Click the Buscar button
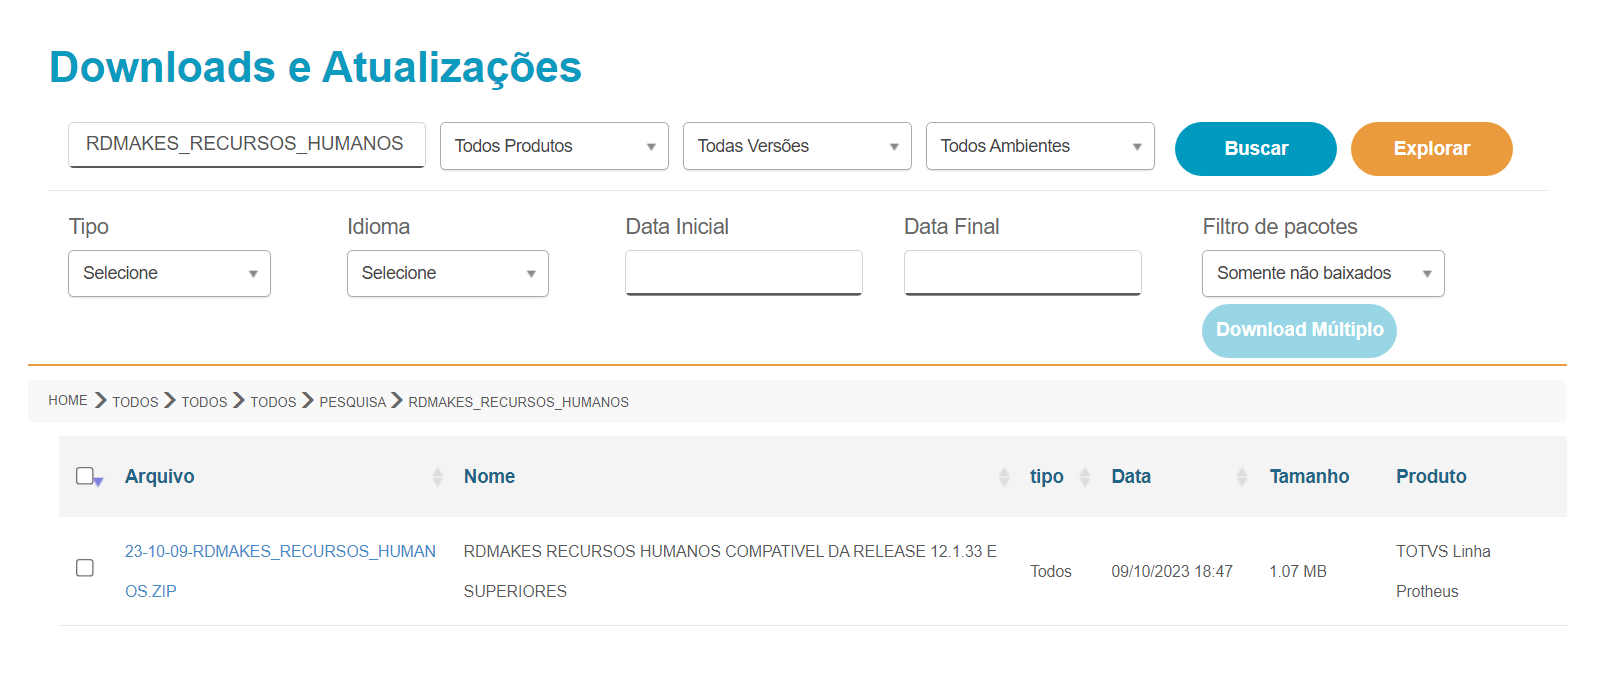Screen dimensions: 1612x691 pyautogui.click(x=1256, y=149)
